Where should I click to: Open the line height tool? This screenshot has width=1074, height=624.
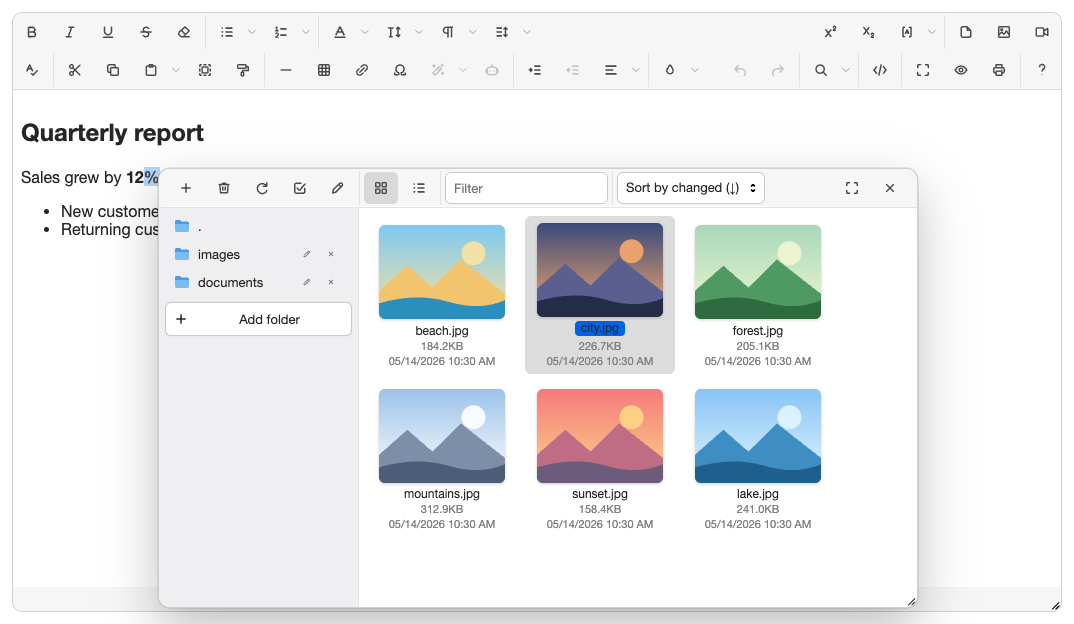pyautogui.click(x=502, y=32)
